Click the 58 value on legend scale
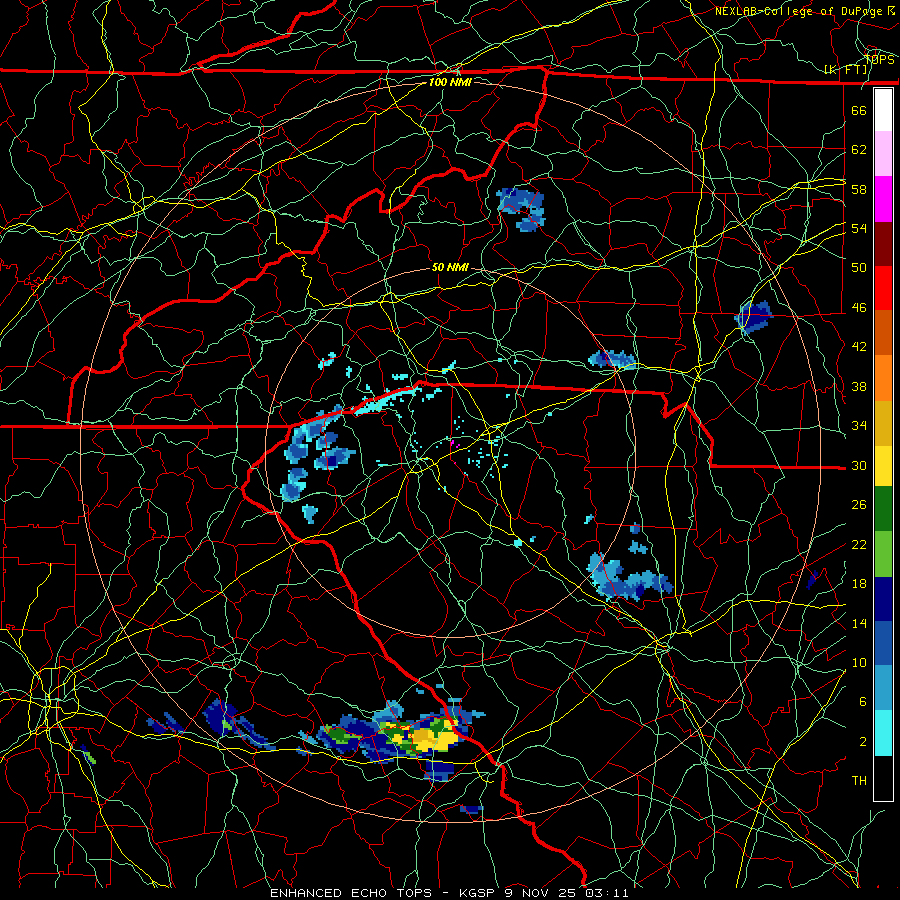 (x=859, y=189)
